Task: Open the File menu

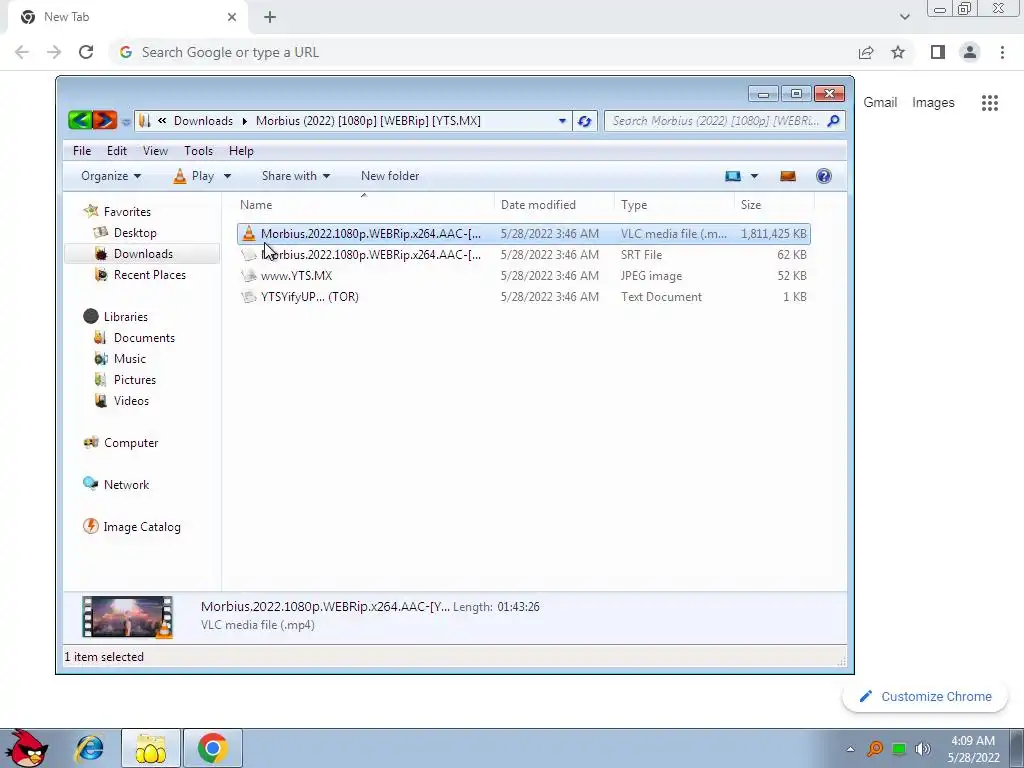Action: [x=82, y=151]
